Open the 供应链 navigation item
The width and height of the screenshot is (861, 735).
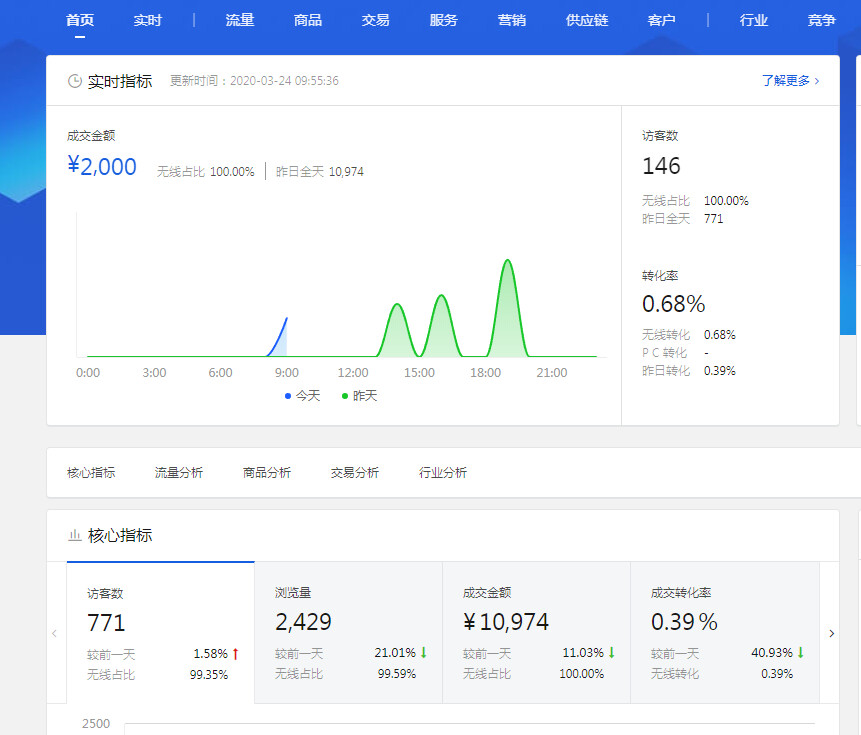point(587,20)
